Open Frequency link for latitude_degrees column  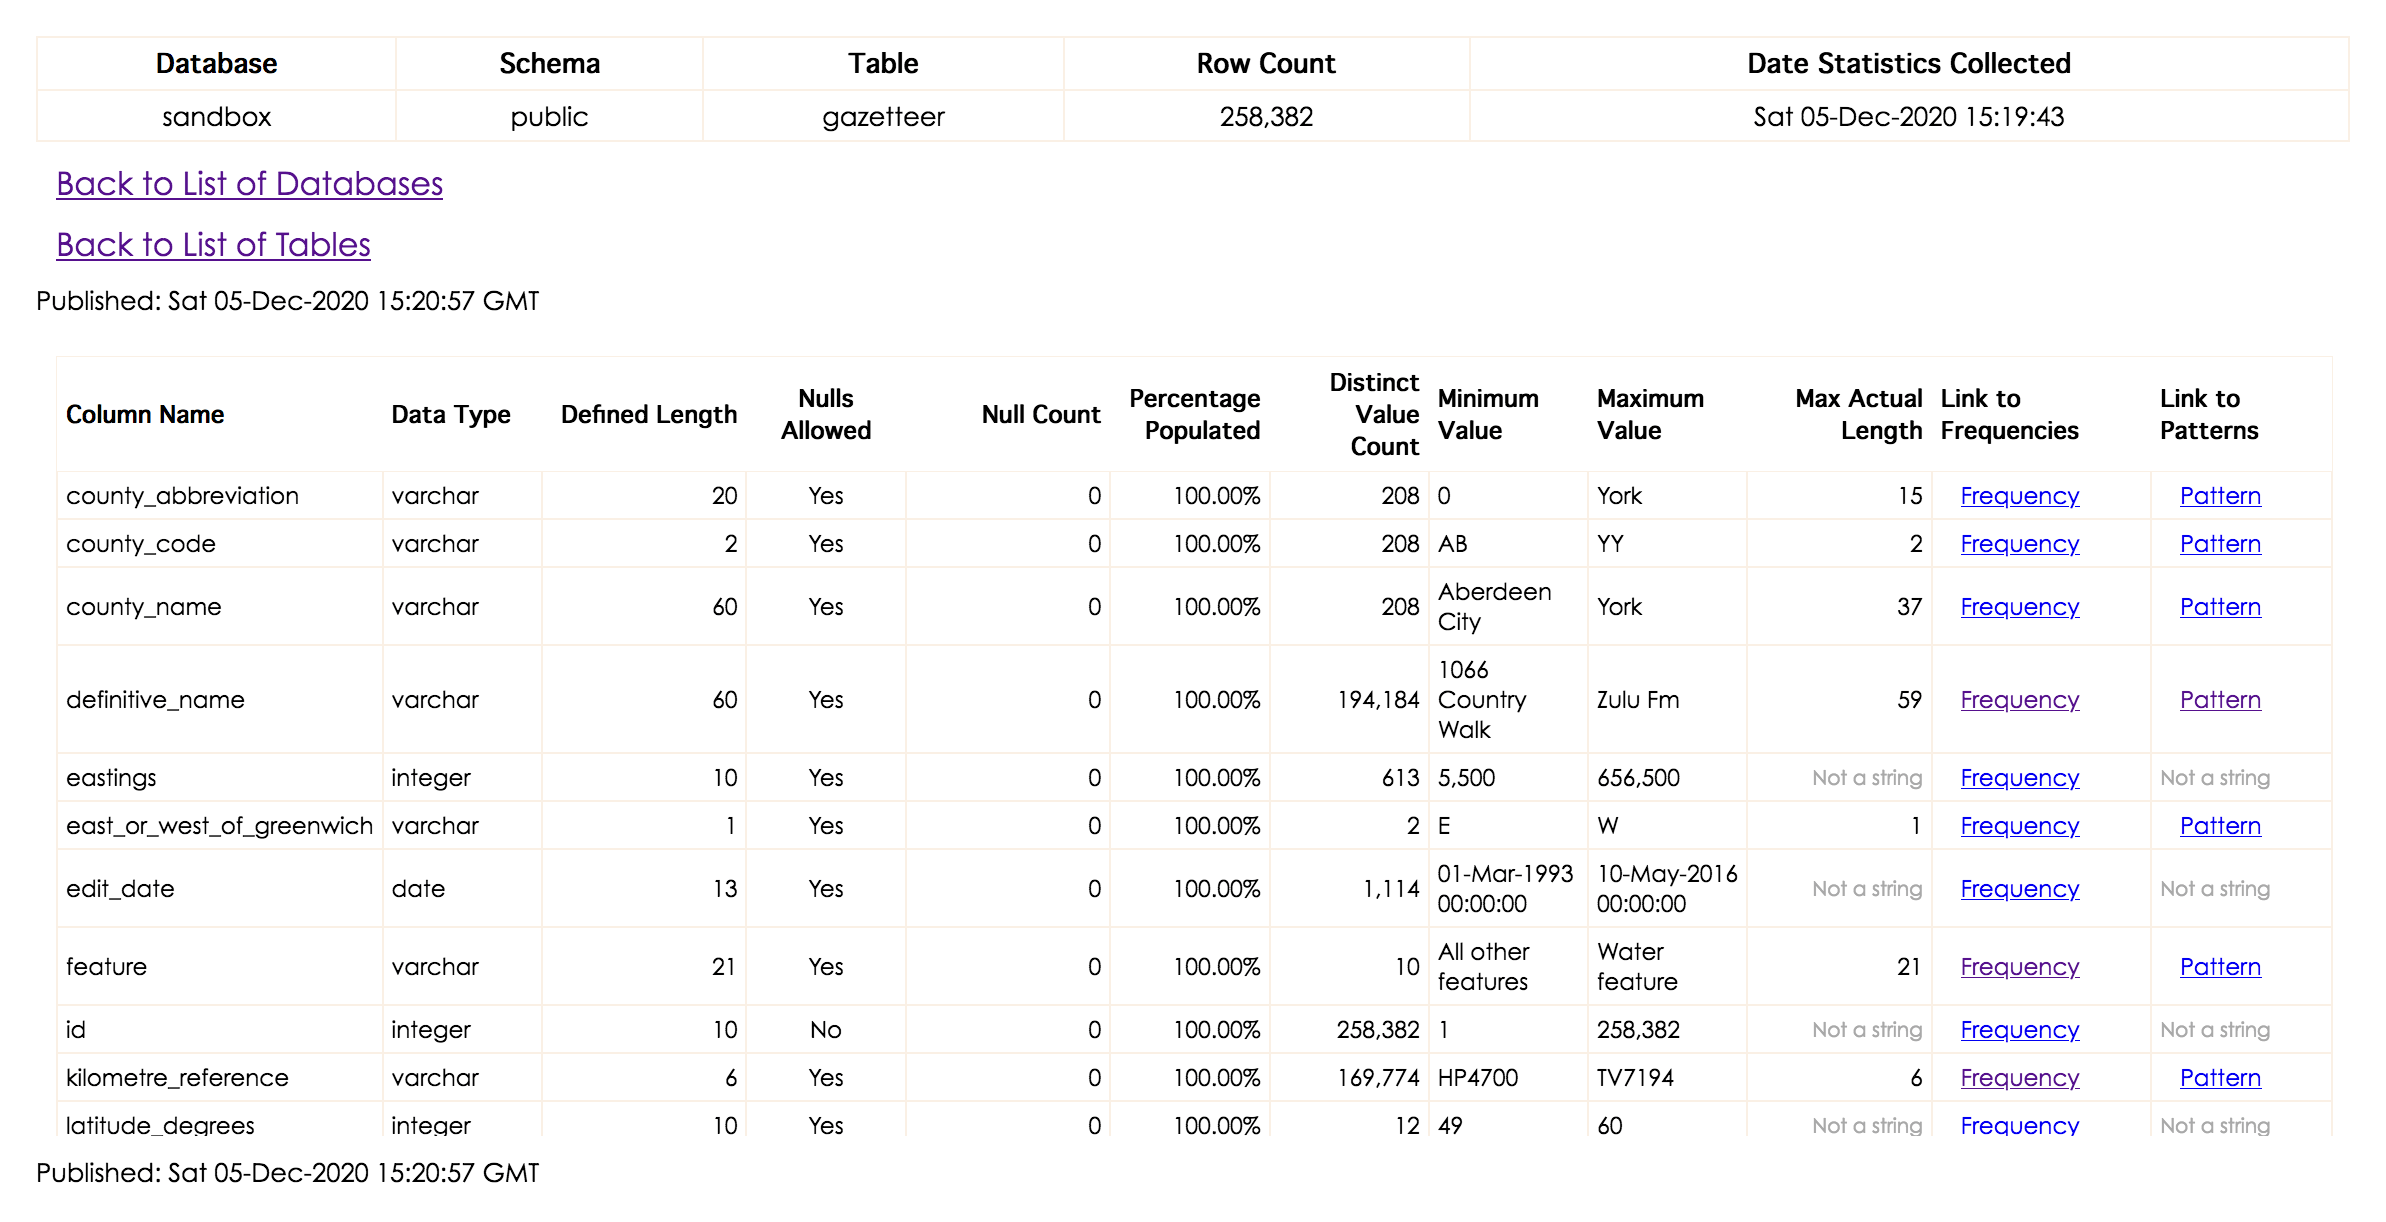[2019, 1124]
